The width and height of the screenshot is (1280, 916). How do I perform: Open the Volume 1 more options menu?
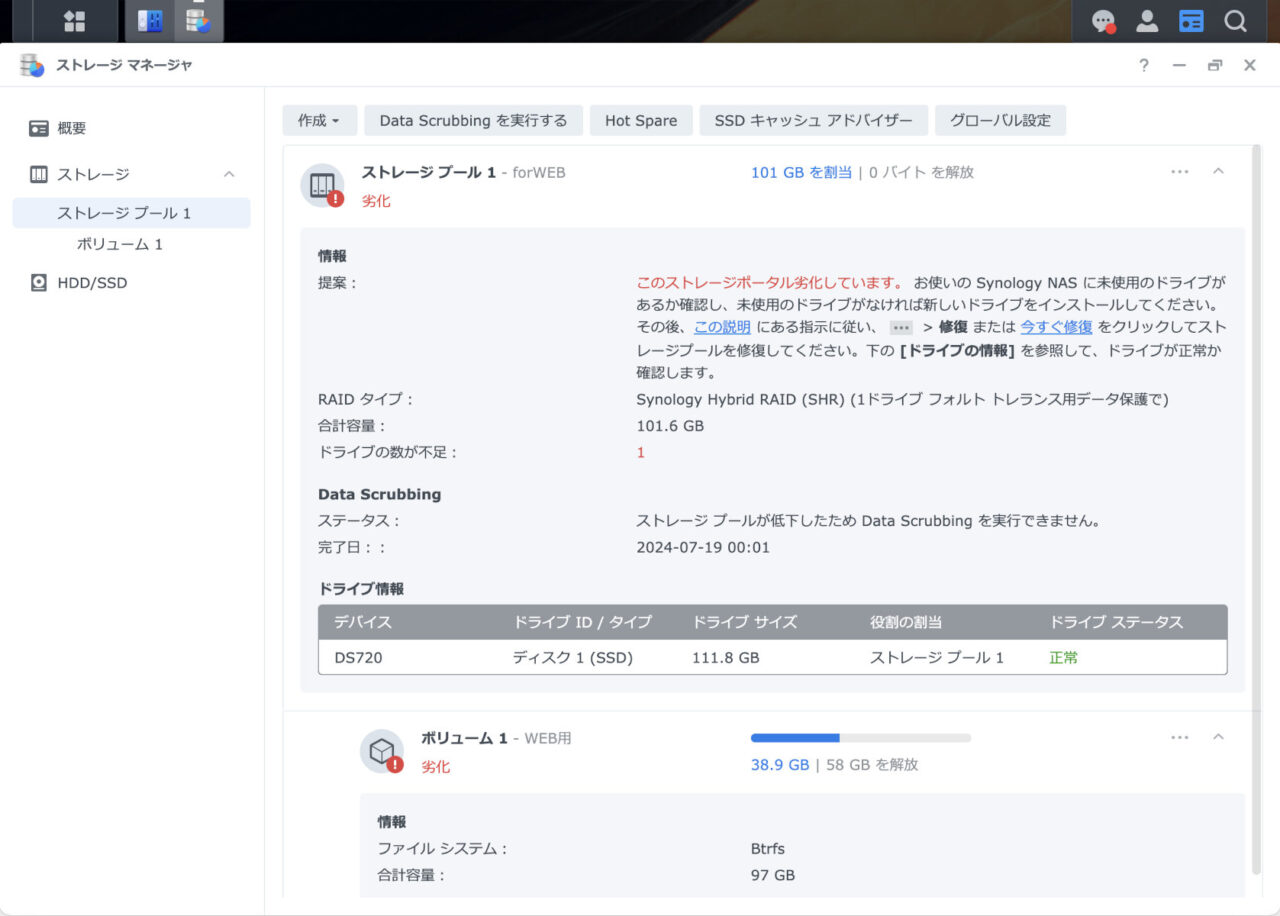click(1180, 738)
